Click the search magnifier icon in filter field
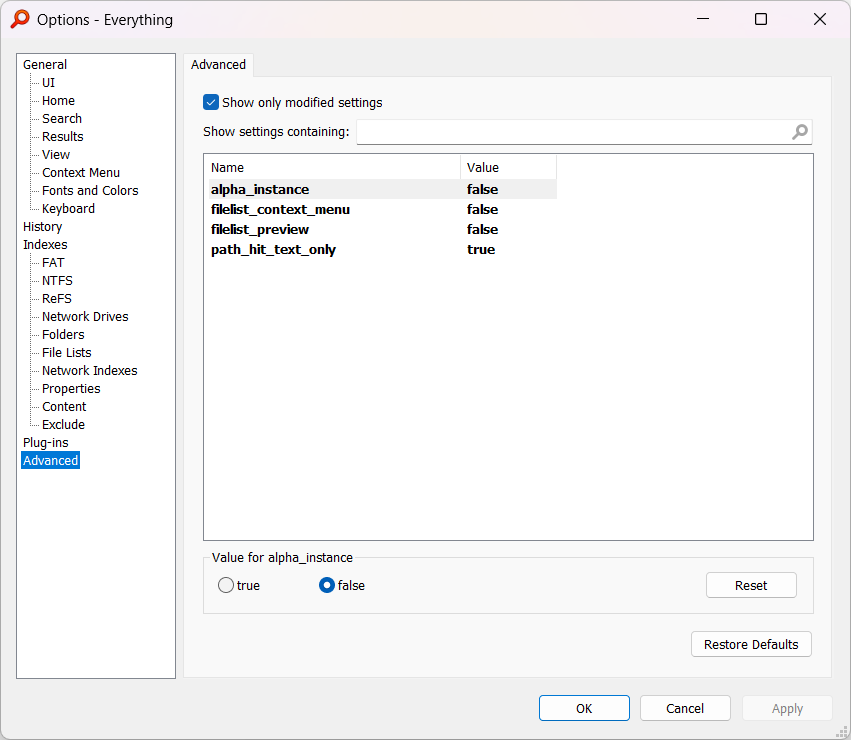851x740 pixels. point(799,132)
